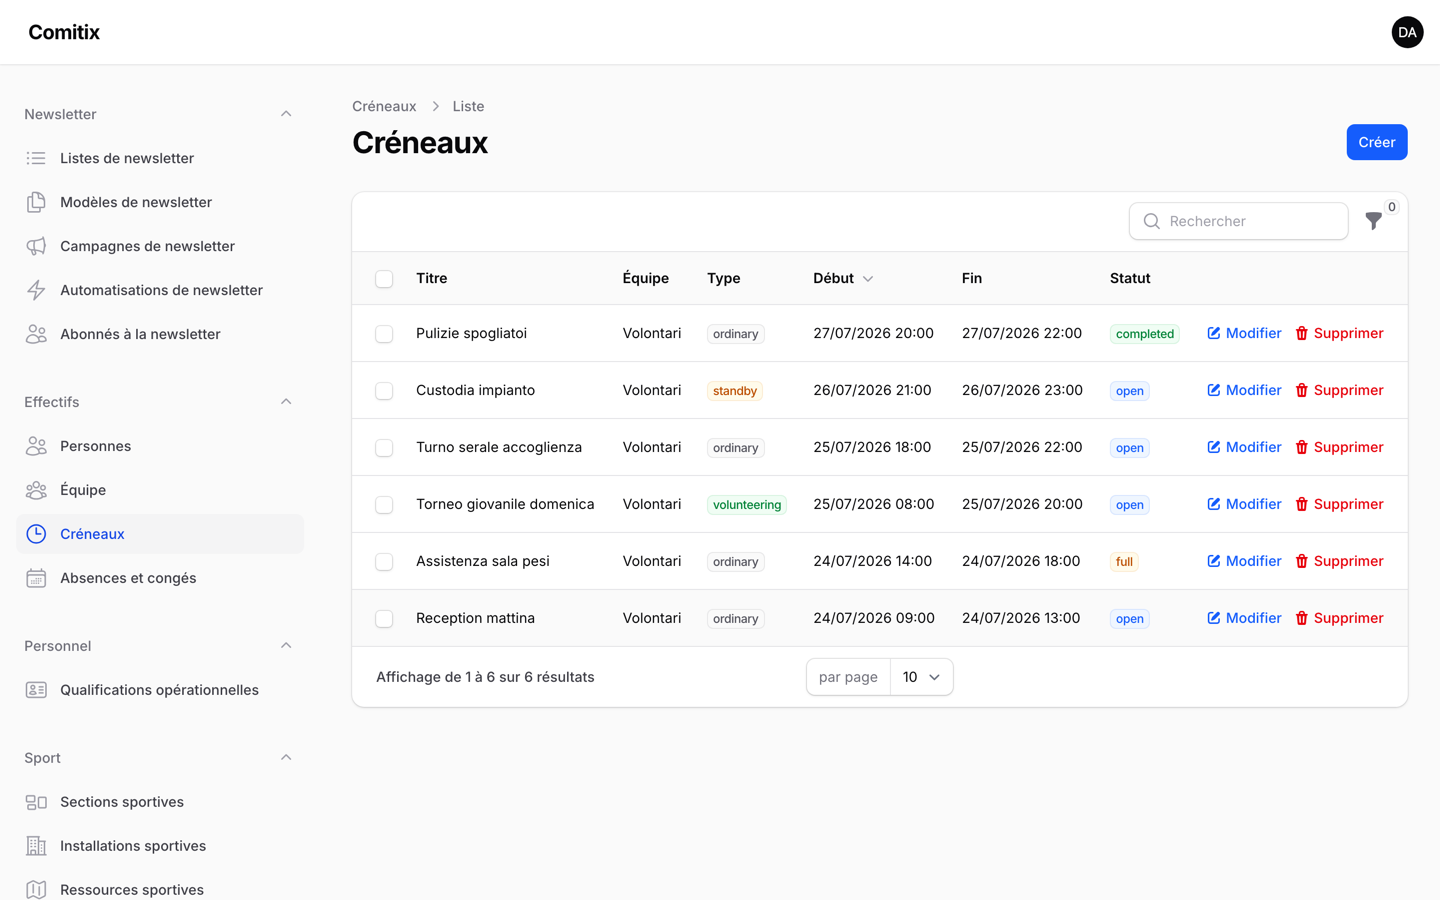Tick the Turno serale accoglienza checkbox
1440x900 pixels.
click(x=384, y=448)
